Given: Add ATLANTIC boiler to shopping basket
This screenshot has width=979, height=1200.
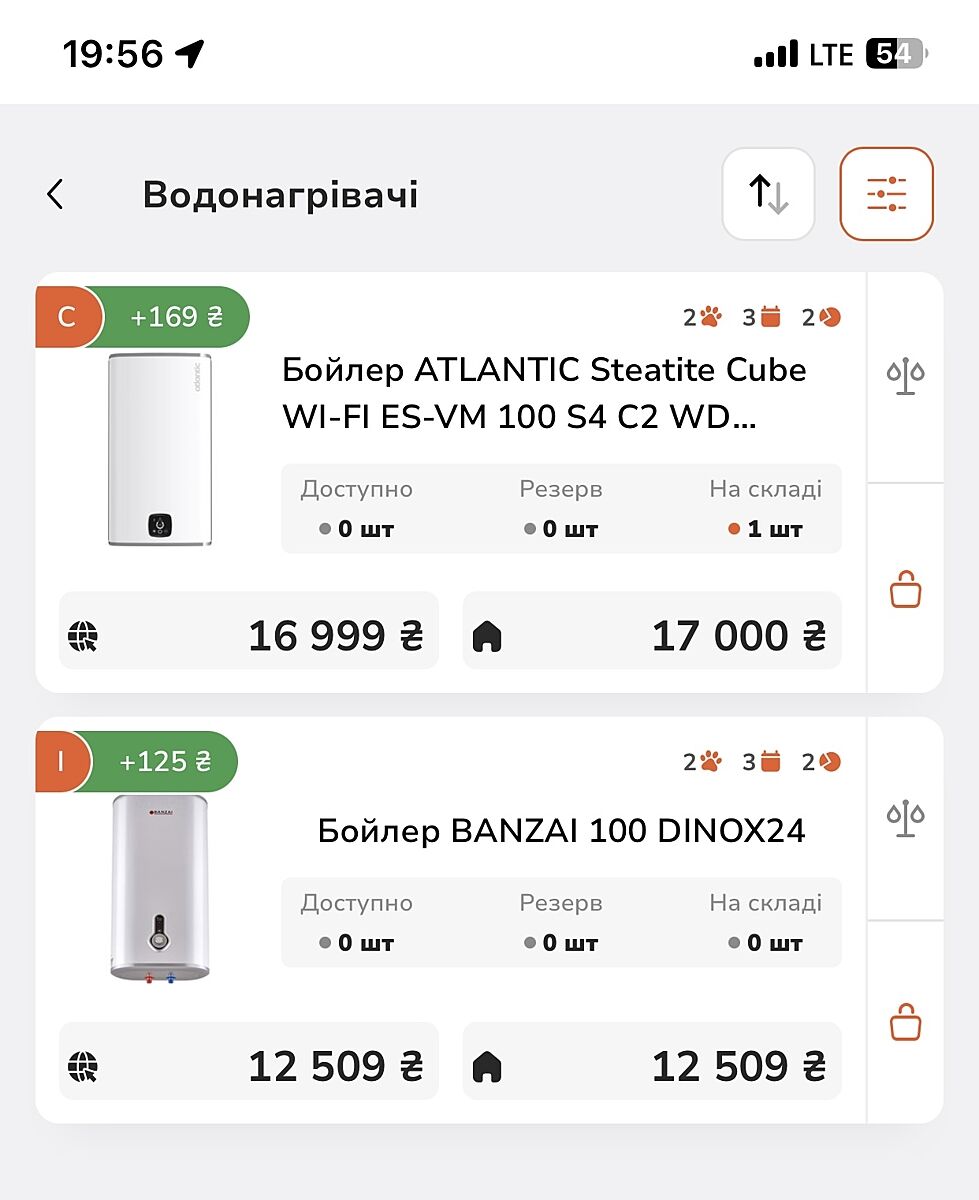Looking at the screenshot, I should point(905,589).
